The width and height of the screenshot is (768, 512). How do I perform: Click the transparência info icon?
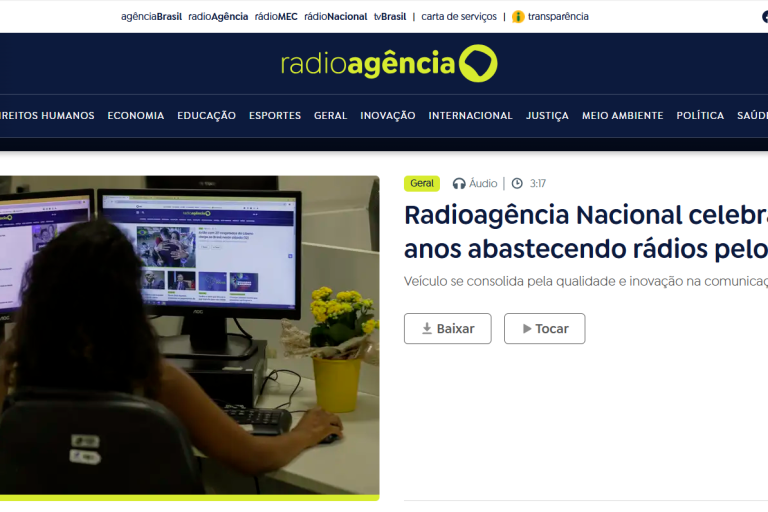click(x=518, y=17)
